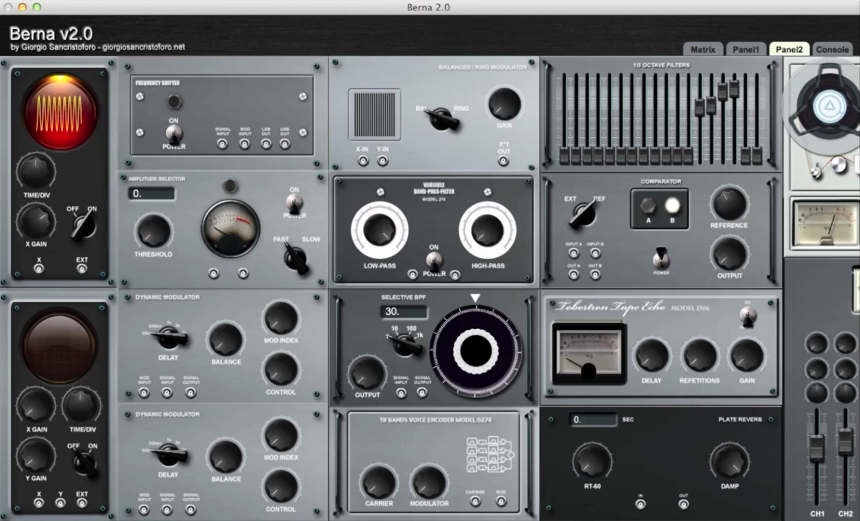Image resolution: width=860 pixels, height=521 pixels.
Task: Click the amplitude selector THRESHOLD knob
Action: 153,231
